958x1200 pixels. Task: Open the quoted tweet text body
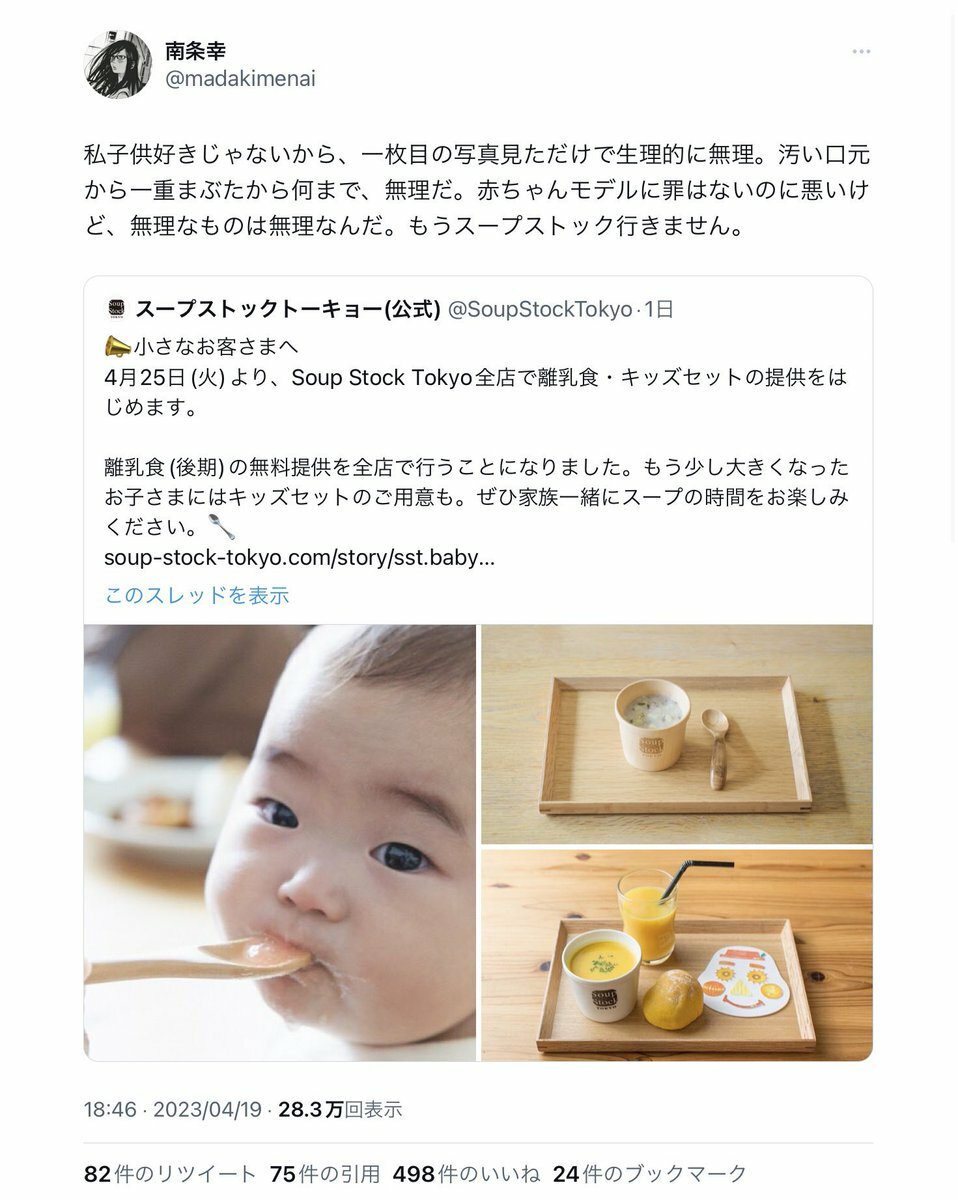476,436
